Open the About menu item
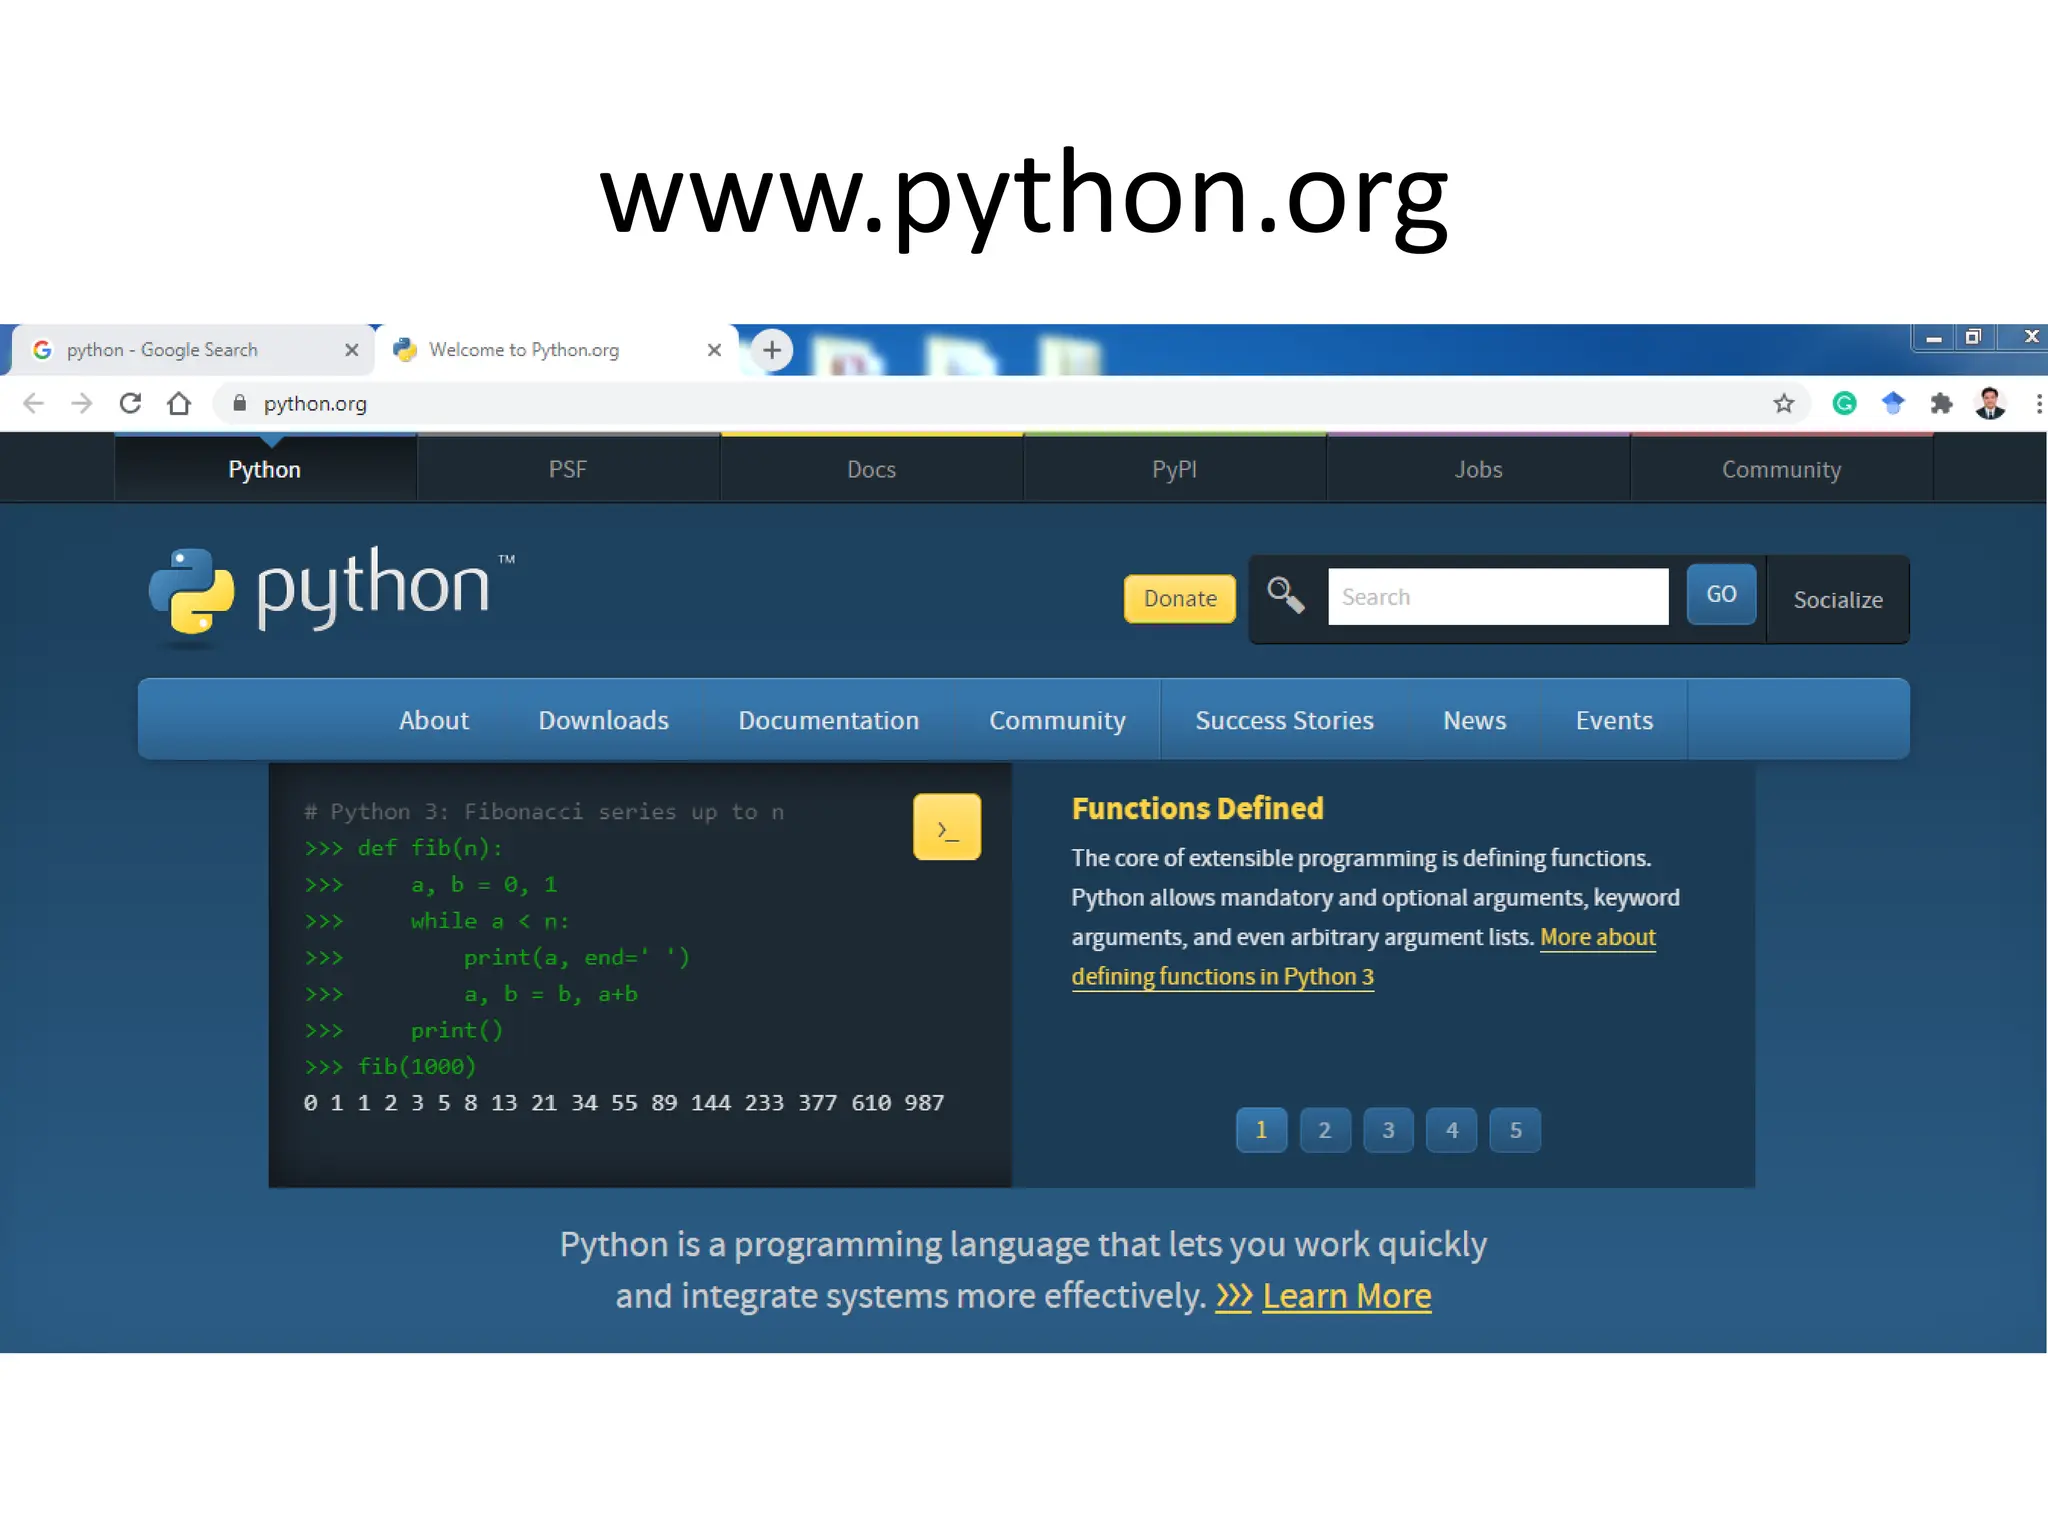Image resolution: width=2048 pixels, height=1536 pixels. point(434,720)
